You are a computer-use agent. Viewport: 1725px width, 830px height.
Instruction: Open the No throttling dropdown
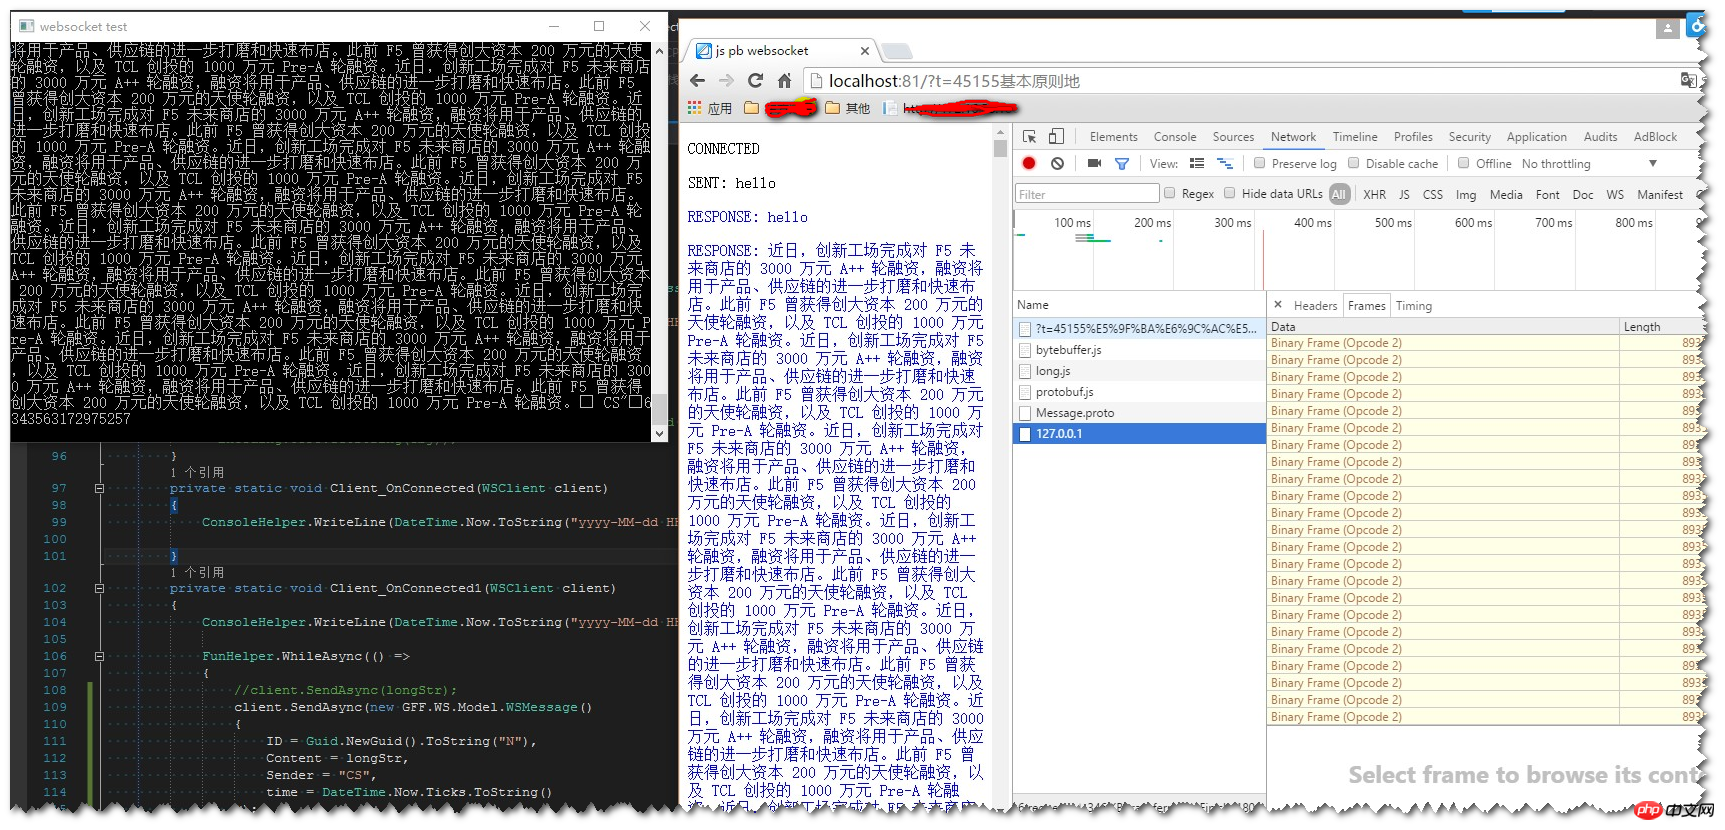pos(1590,164)
